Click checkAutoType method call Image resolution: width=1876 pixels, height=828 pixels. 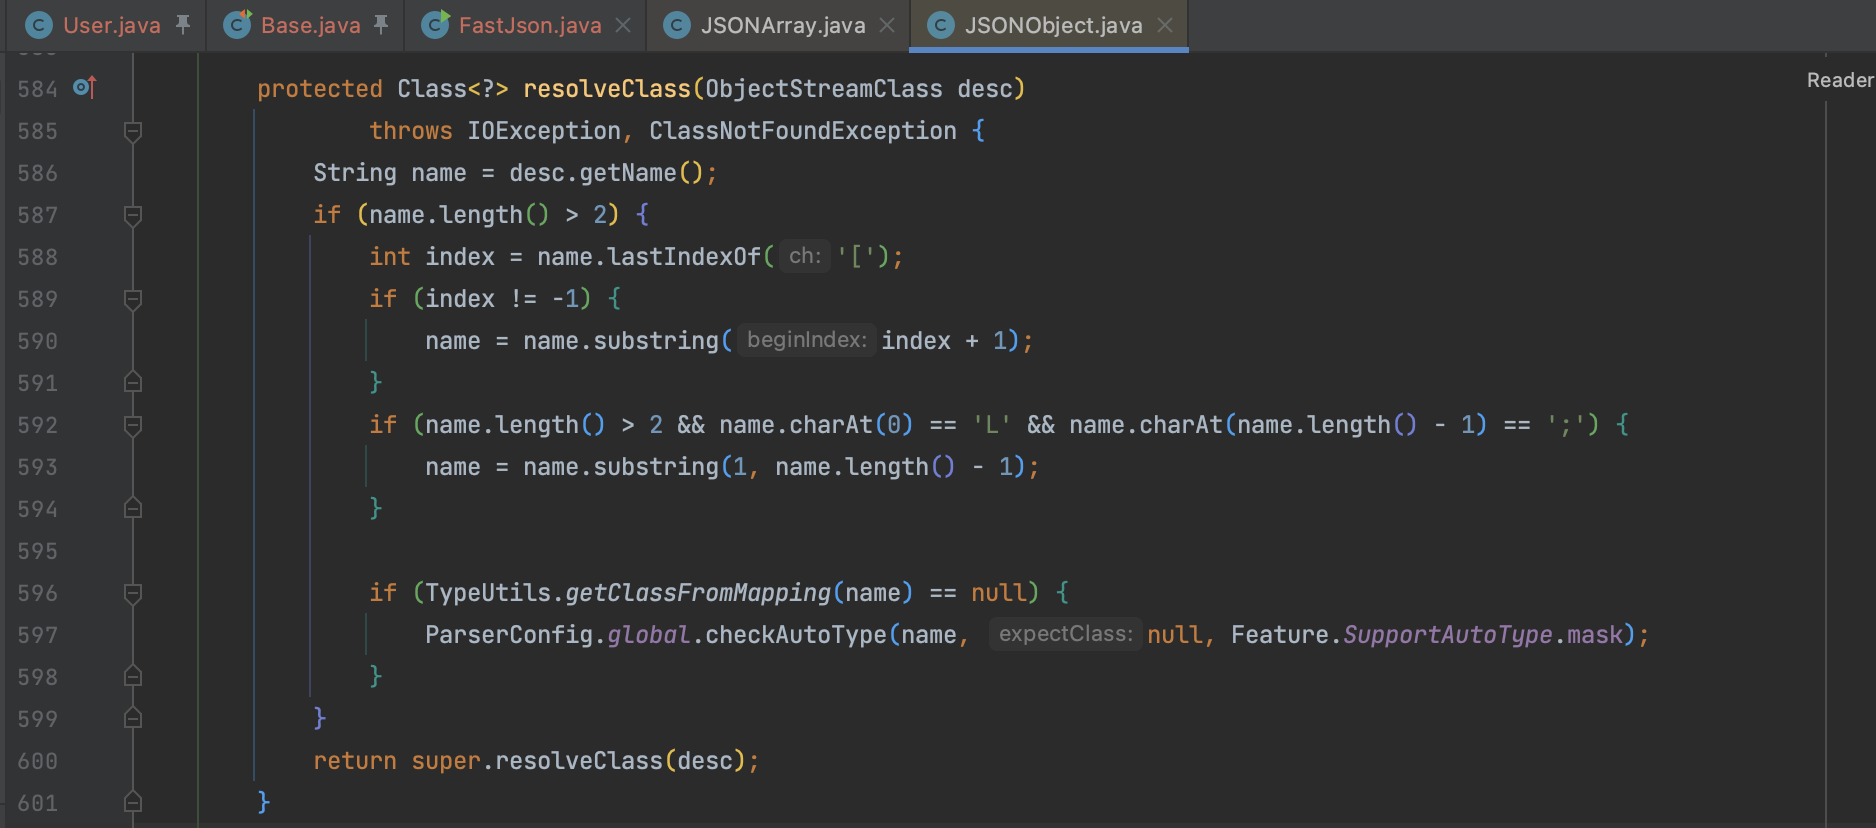click(x=796, y=635)
